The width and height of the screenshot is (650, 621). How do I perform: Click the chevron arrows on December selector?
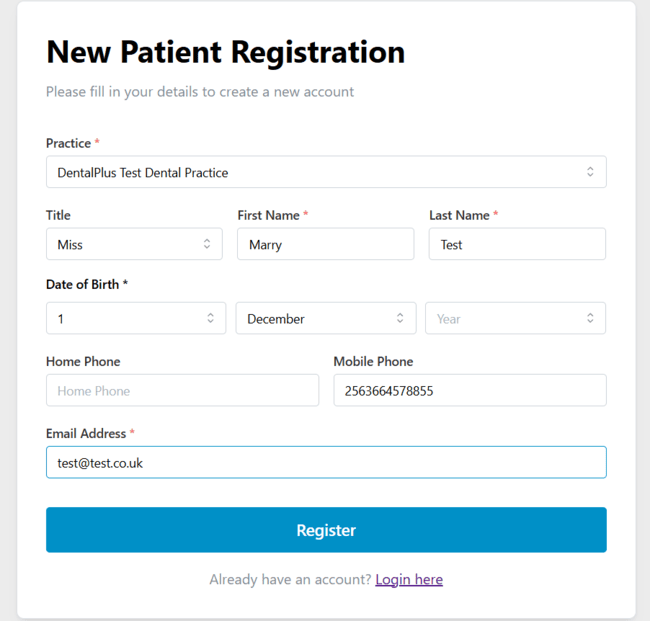pos(400,318)
